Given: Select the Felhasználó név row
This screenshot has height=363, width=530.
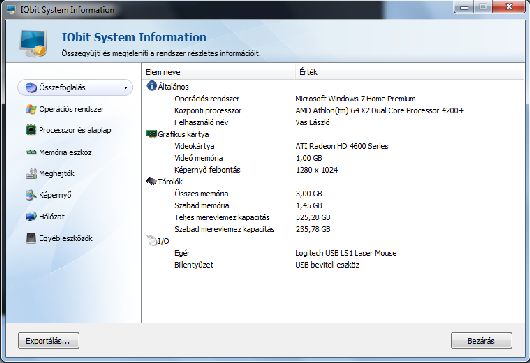Looking at the screenshot, I should (x=333, y=122).
